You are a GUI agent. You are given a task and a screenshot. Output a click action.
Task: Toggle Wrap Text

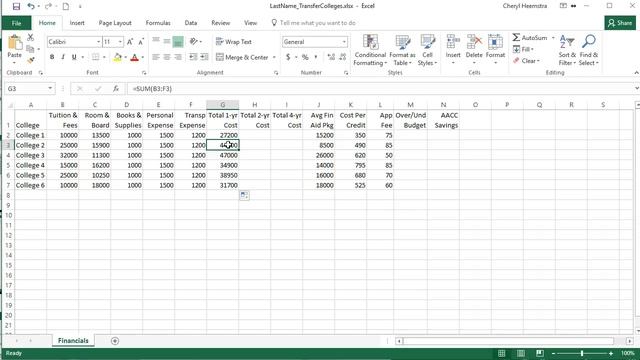234,42
